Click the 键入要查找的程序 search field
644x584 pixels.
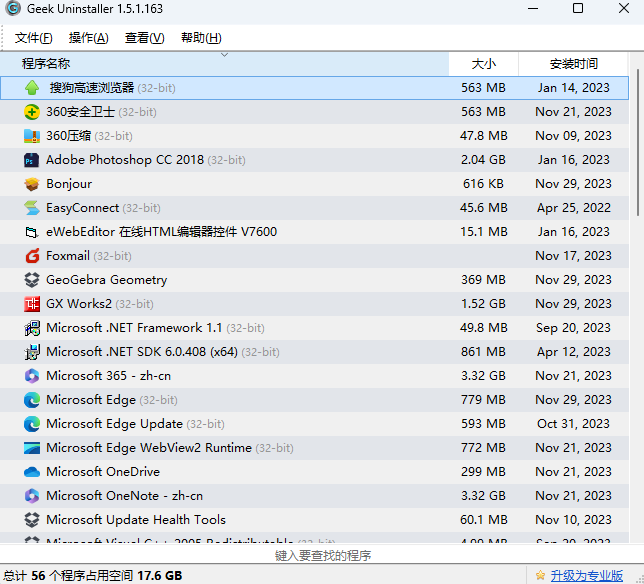point(322,555)
